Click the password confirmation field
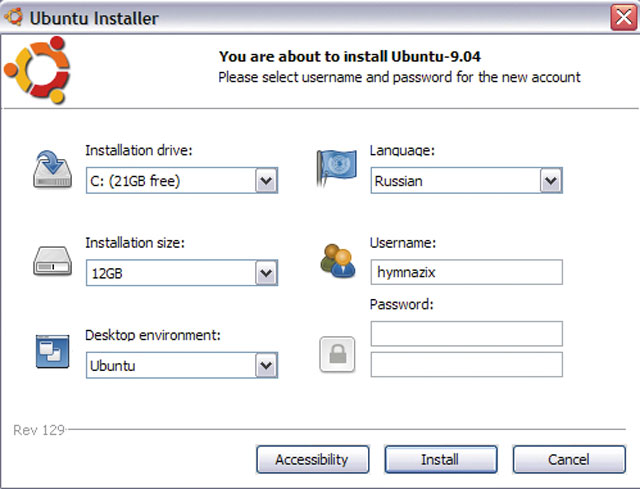 point(466,365)
